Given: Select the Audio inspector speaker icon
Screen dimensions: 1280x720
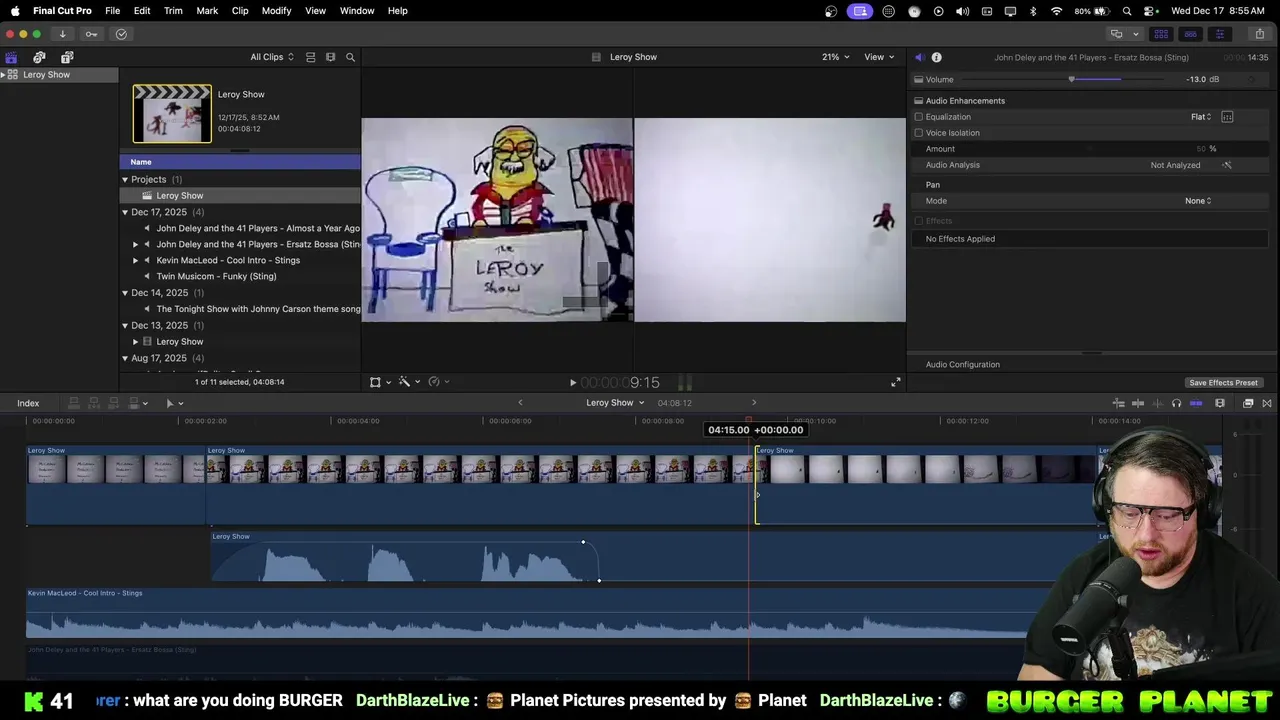Looking at the screenshot, I should (919, 57).
